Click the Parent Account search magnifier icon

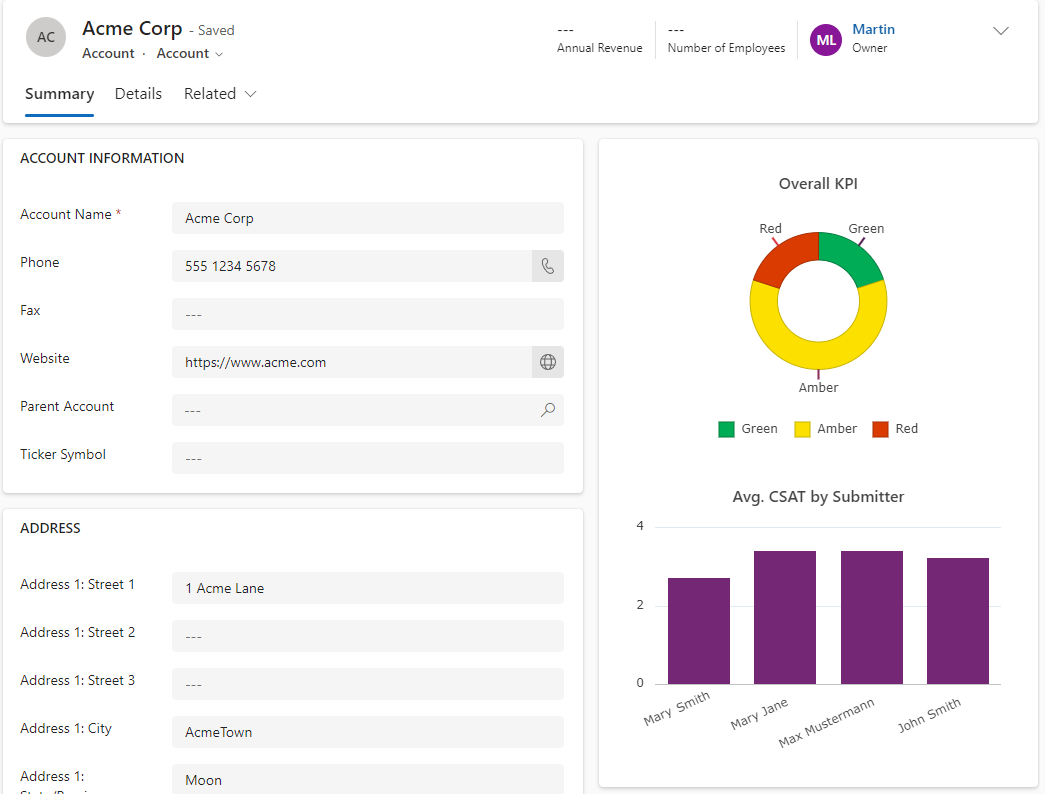tap(548, 410)
